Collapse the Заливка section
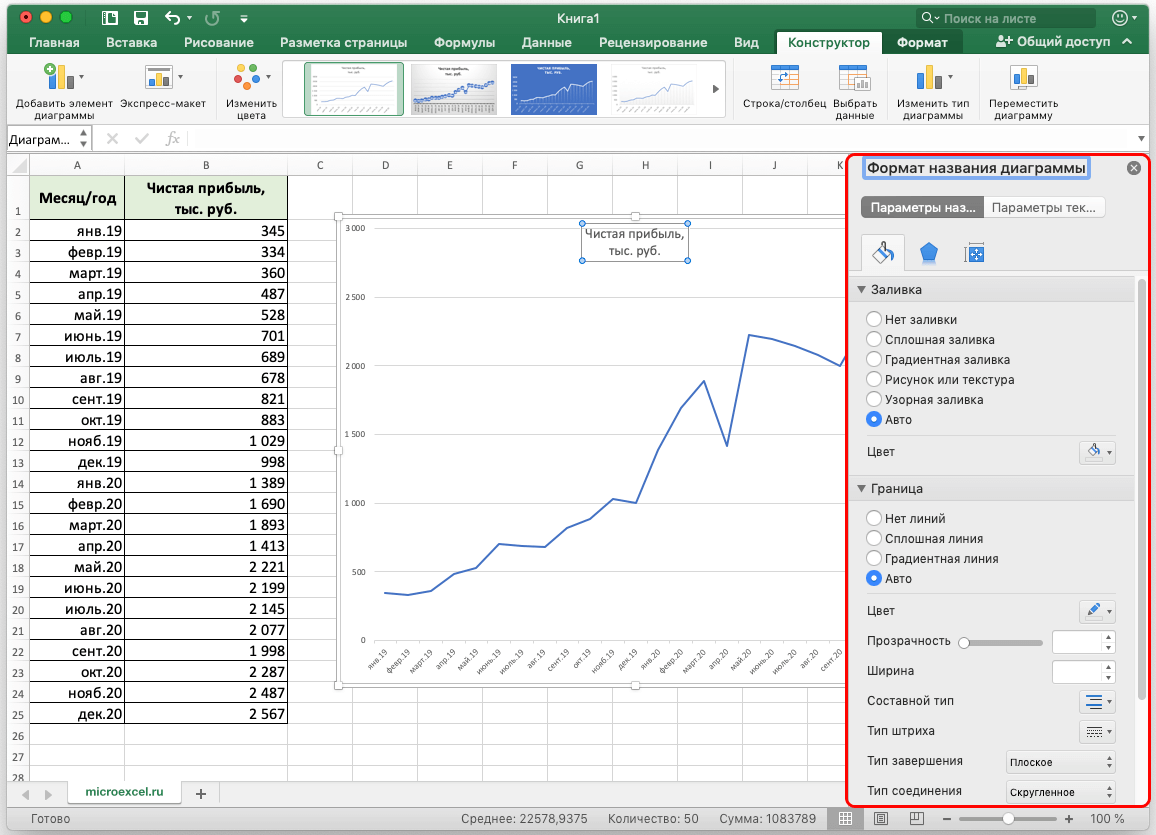The width and height of the screenshot is (1156, 835). [x=861, y=290]
